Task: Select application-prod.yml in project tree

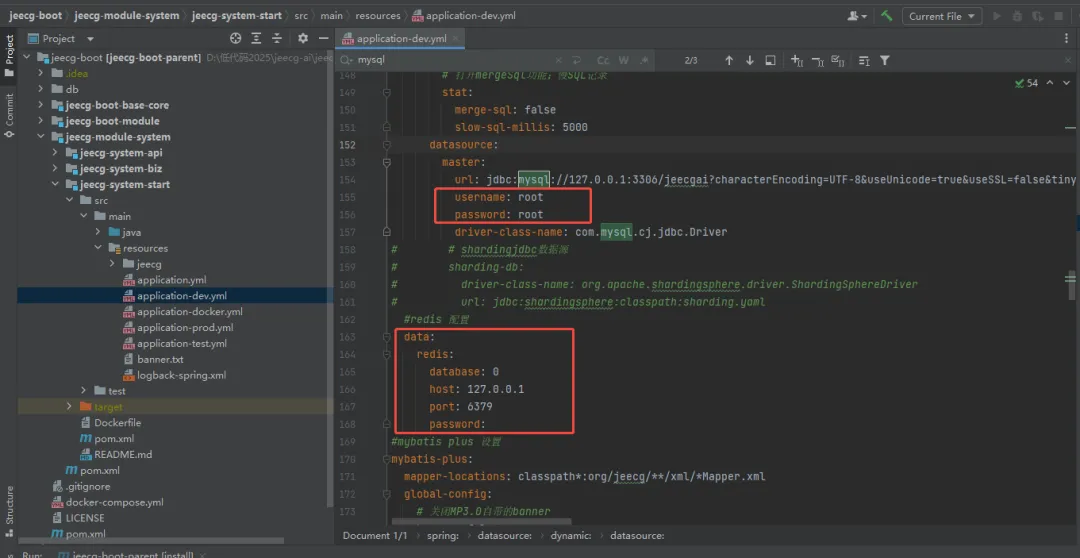Action: [185, 327]
